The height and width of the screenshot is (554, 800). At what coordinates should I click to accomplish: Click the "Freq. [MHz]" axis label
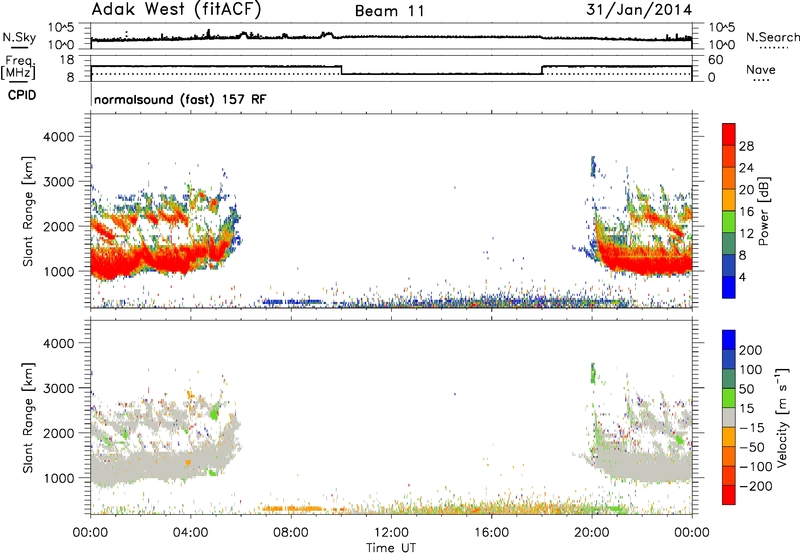pyautogui.click(x=18, y=67)
